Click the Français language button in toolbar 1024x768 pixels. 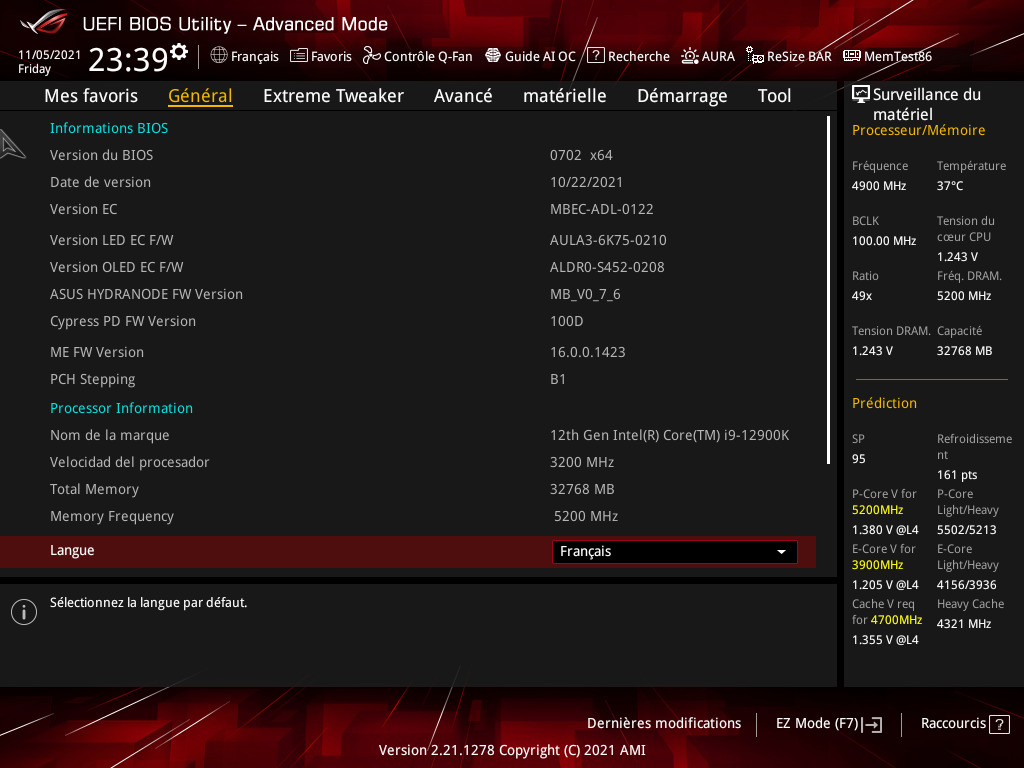click(x=245, y=56)
